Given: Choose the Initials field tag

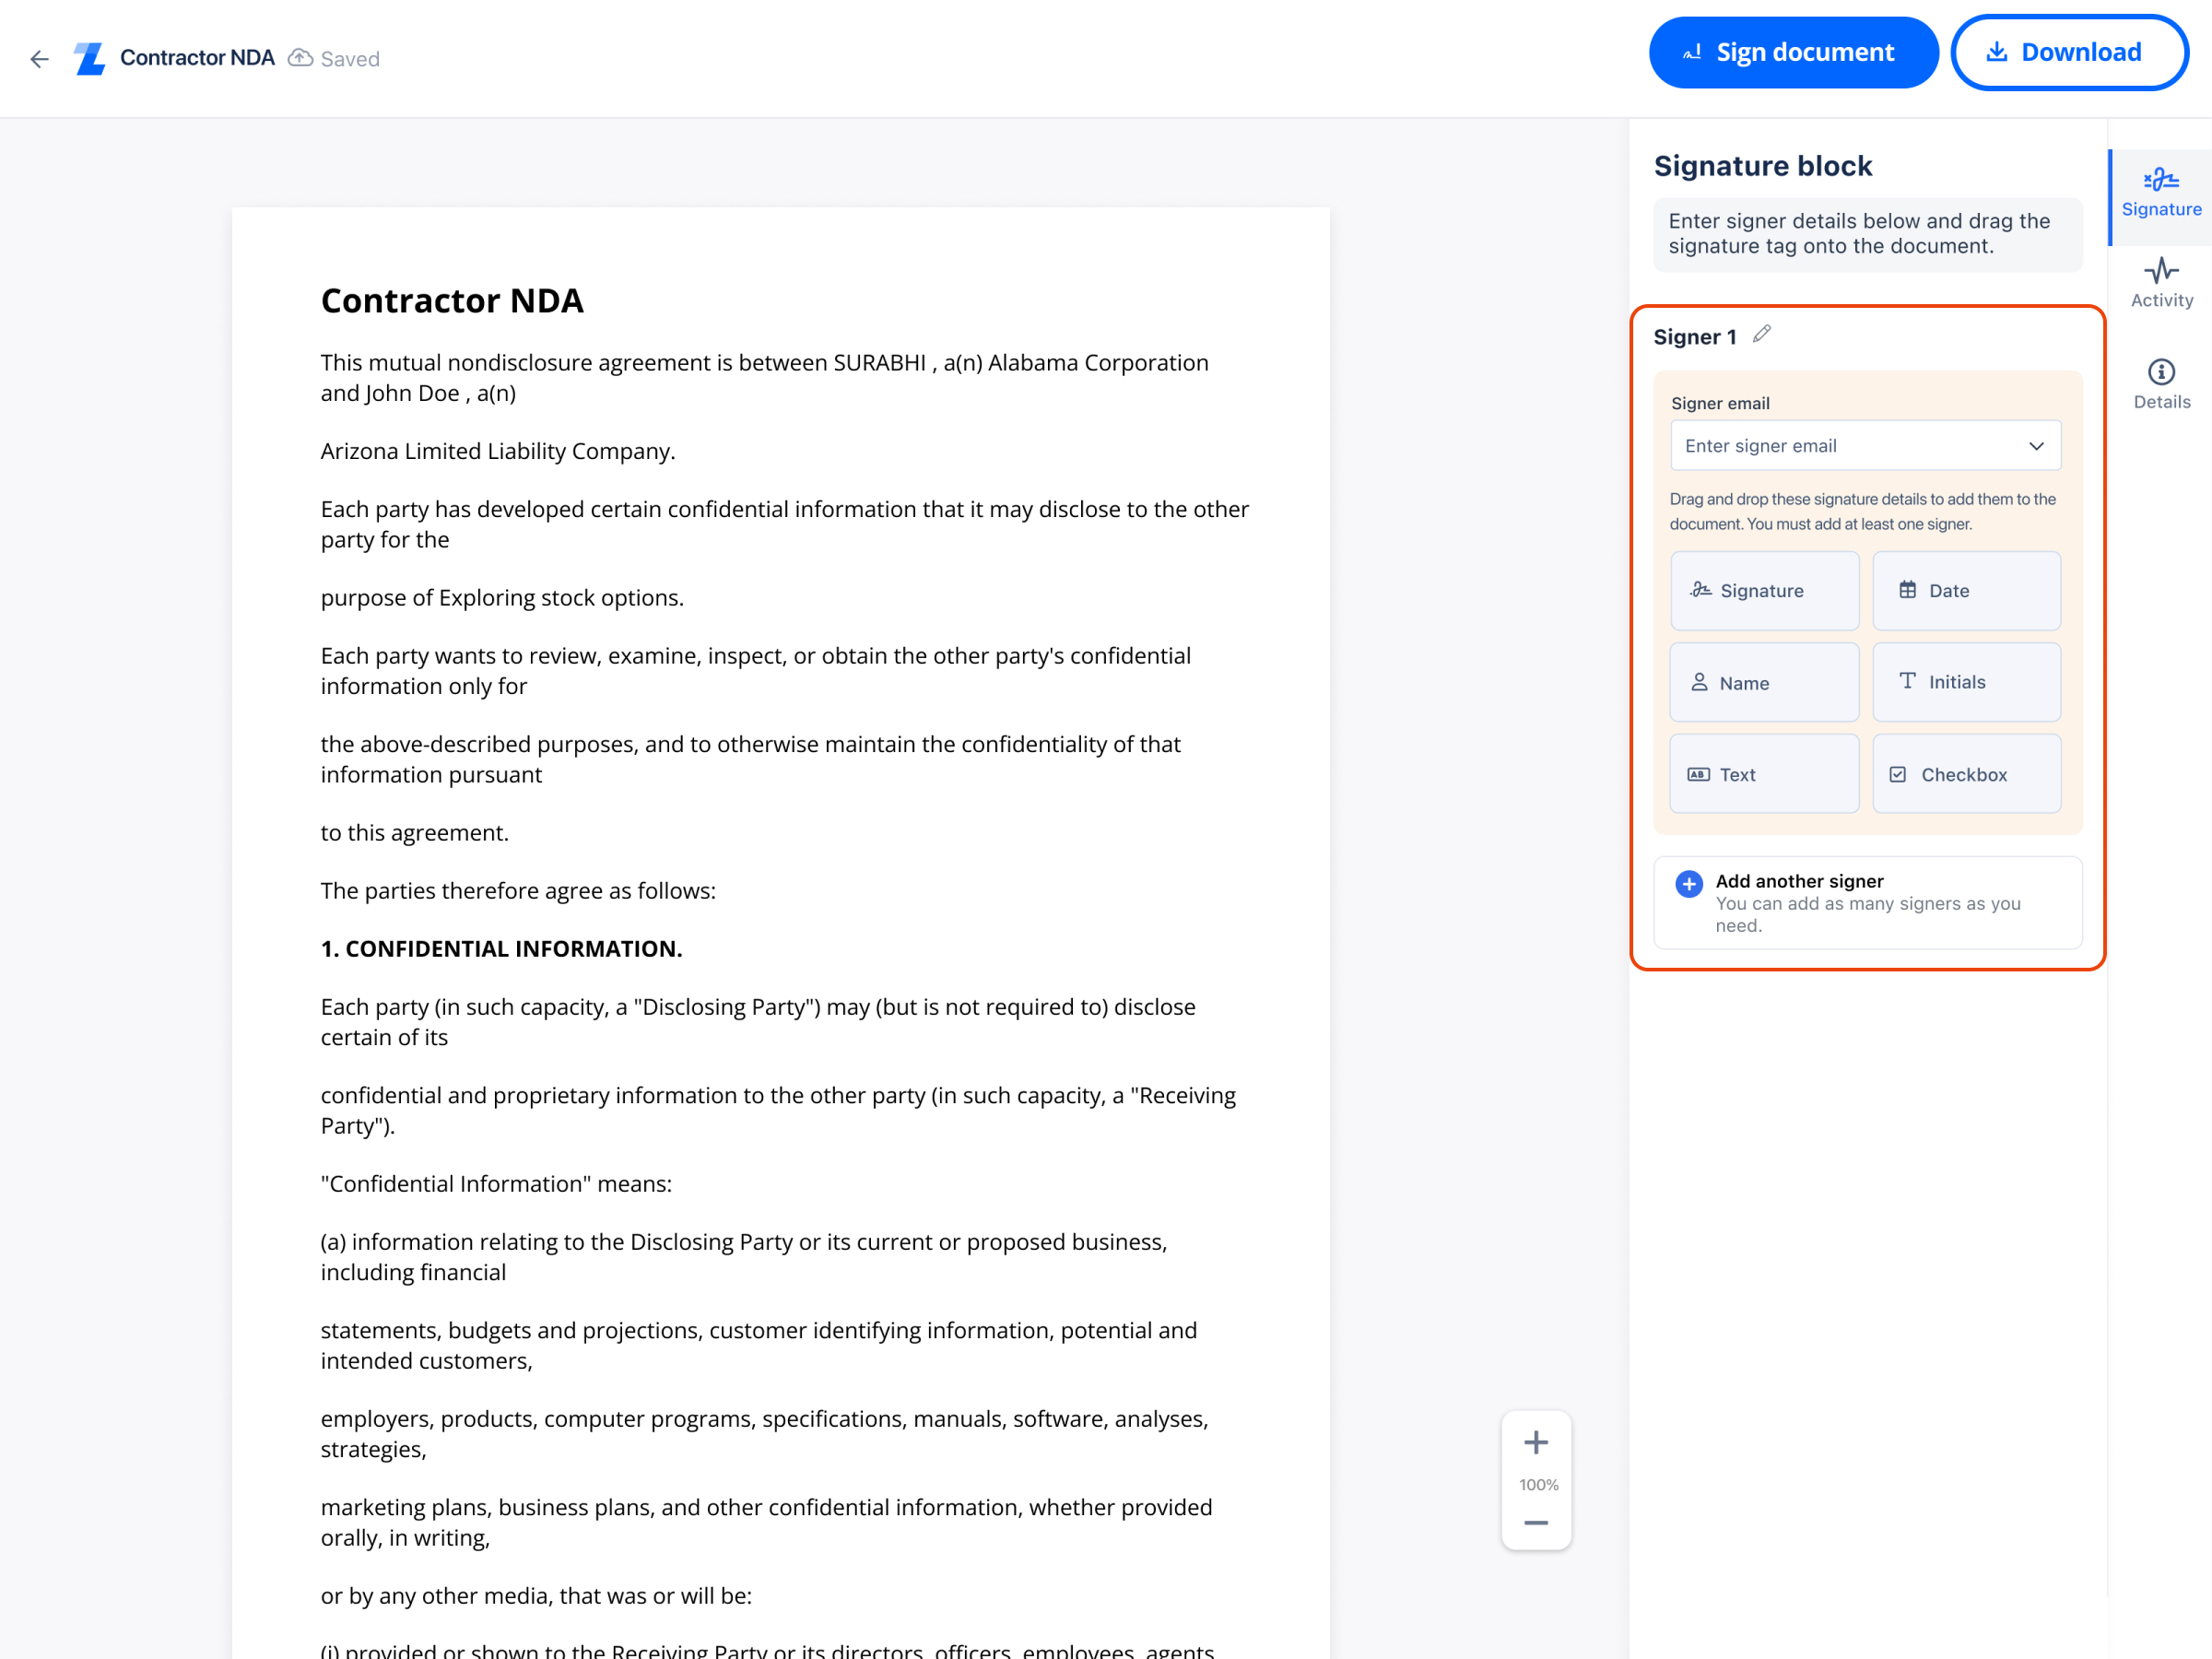Looking at the screenshot, I should (1965, 682).
